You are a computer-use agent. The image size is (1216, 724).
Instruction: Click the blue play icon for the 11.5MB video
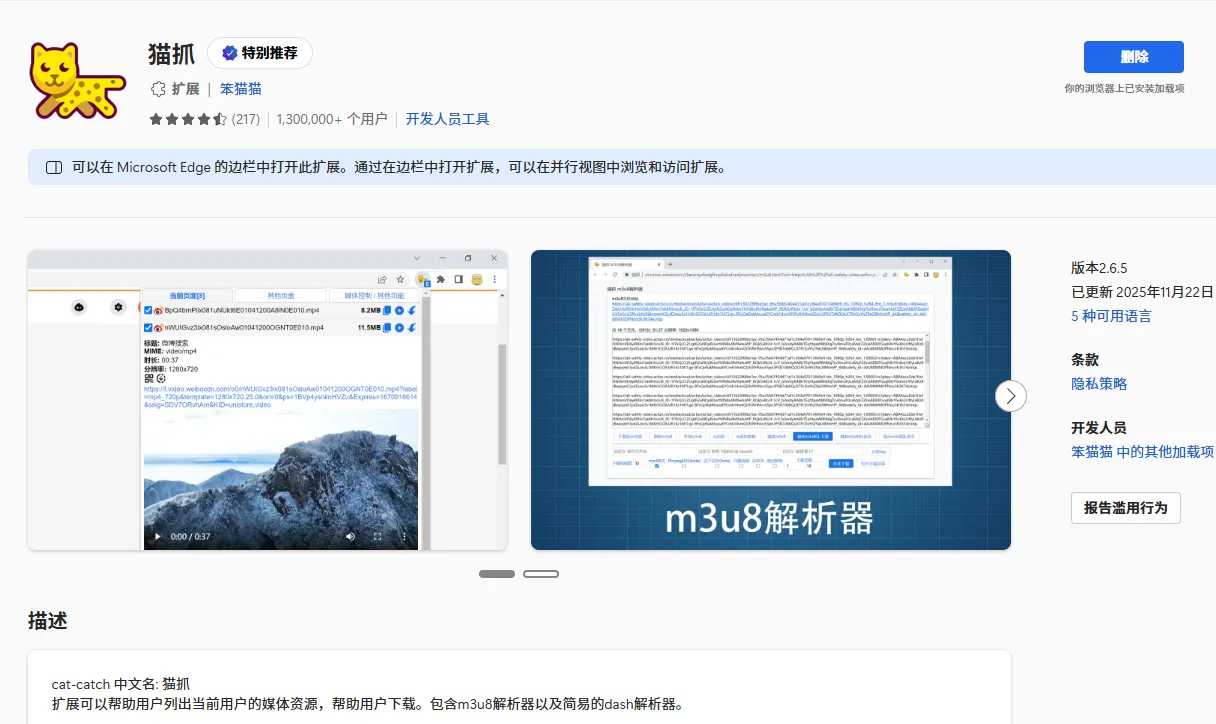click(398, 328)
